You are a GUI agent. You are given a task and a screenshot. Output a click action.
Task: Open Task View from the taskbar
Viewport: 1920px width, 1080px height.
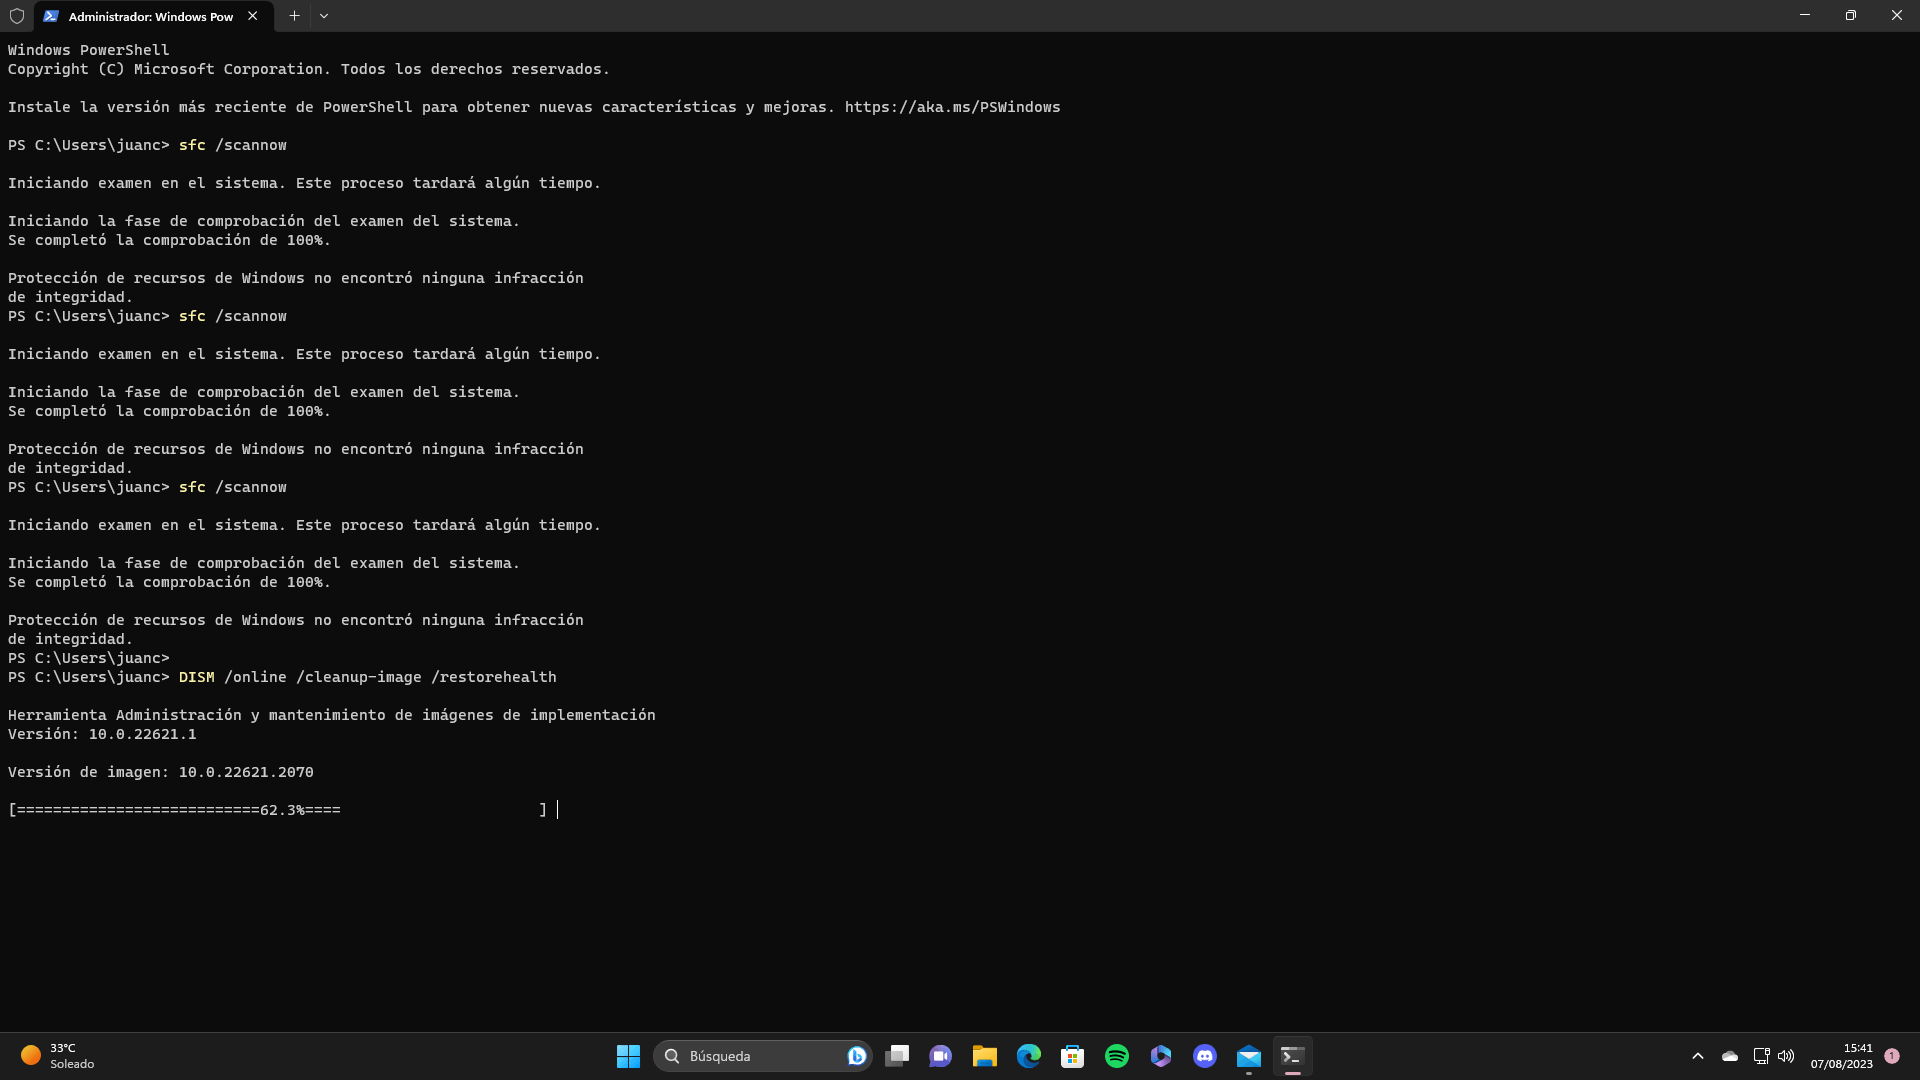897,1056
